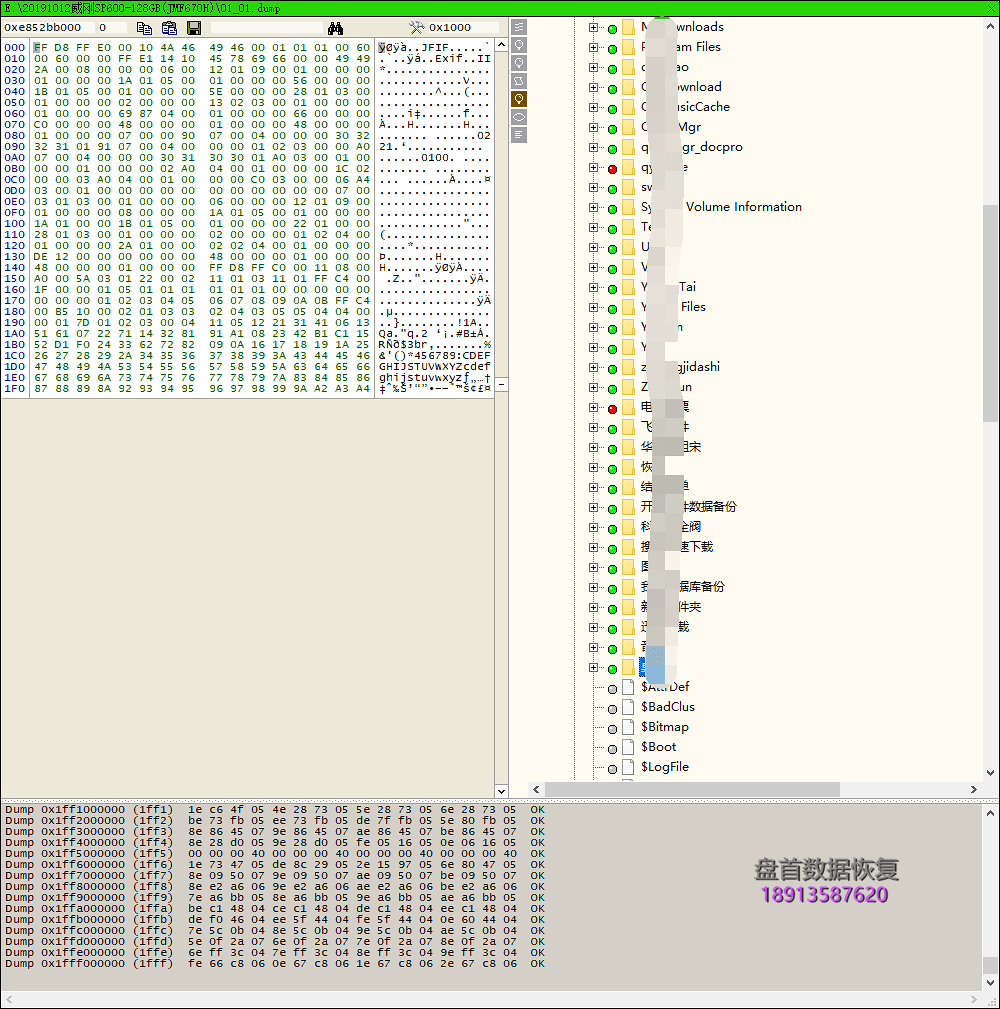Viewport: 1000px width, 1009px height.
Task: Save the dump with the floppy disk icon
Action: (194, 28)
